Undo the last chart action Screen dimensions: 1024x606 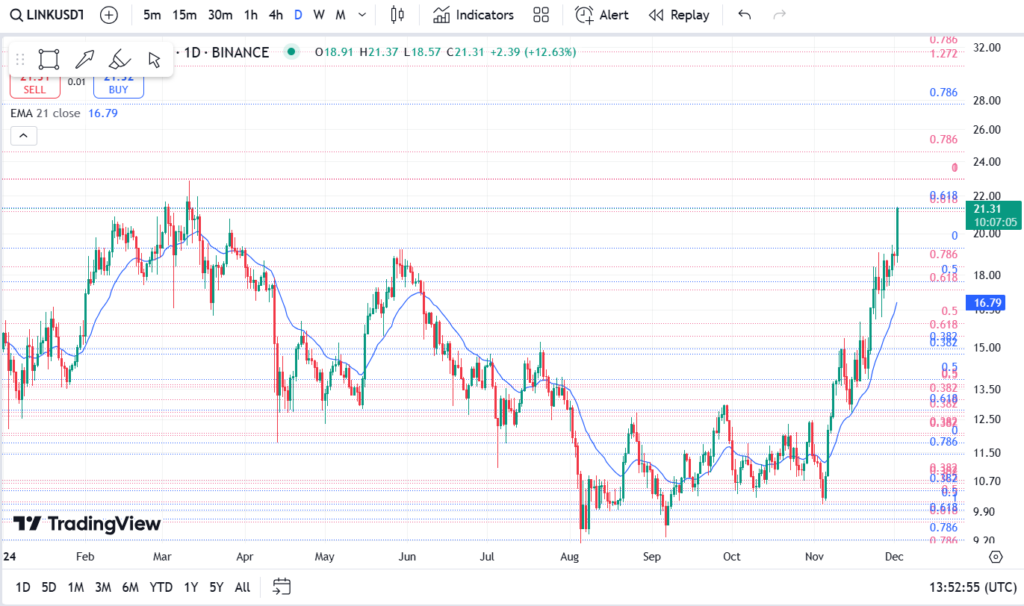pos(744,15)
